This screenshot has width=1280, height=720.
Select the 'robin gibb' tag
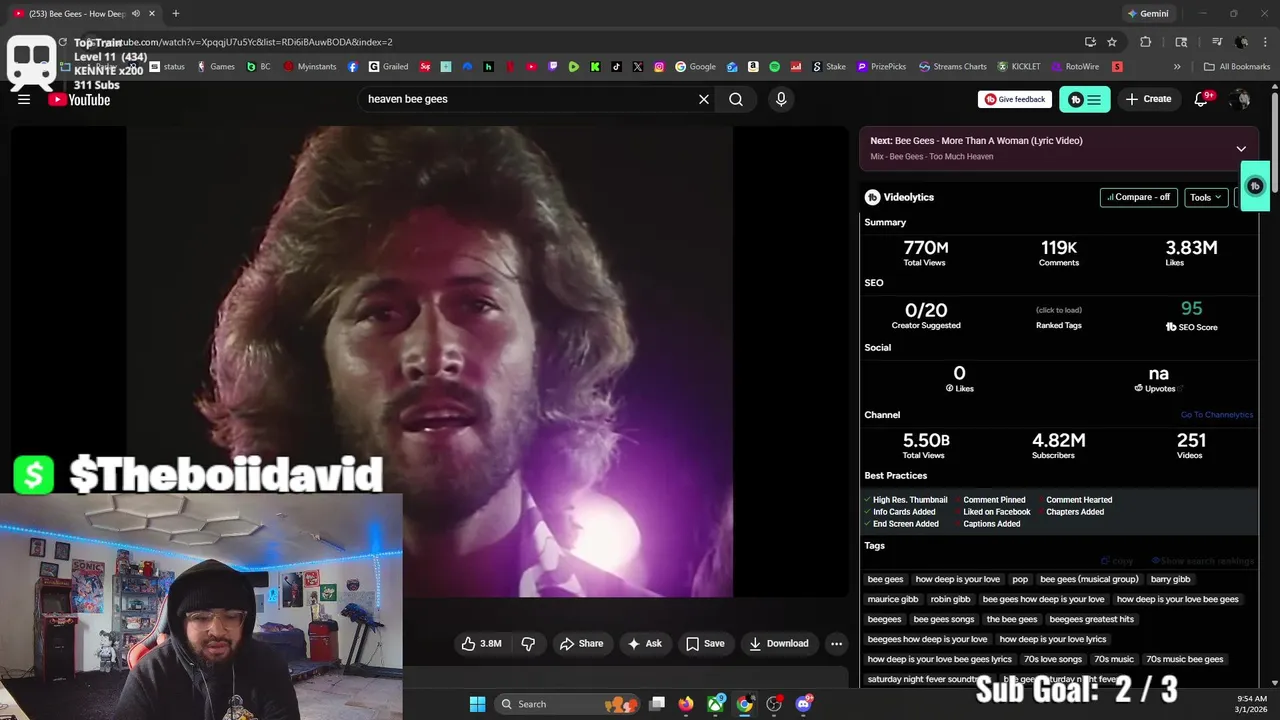pos(950,599)
